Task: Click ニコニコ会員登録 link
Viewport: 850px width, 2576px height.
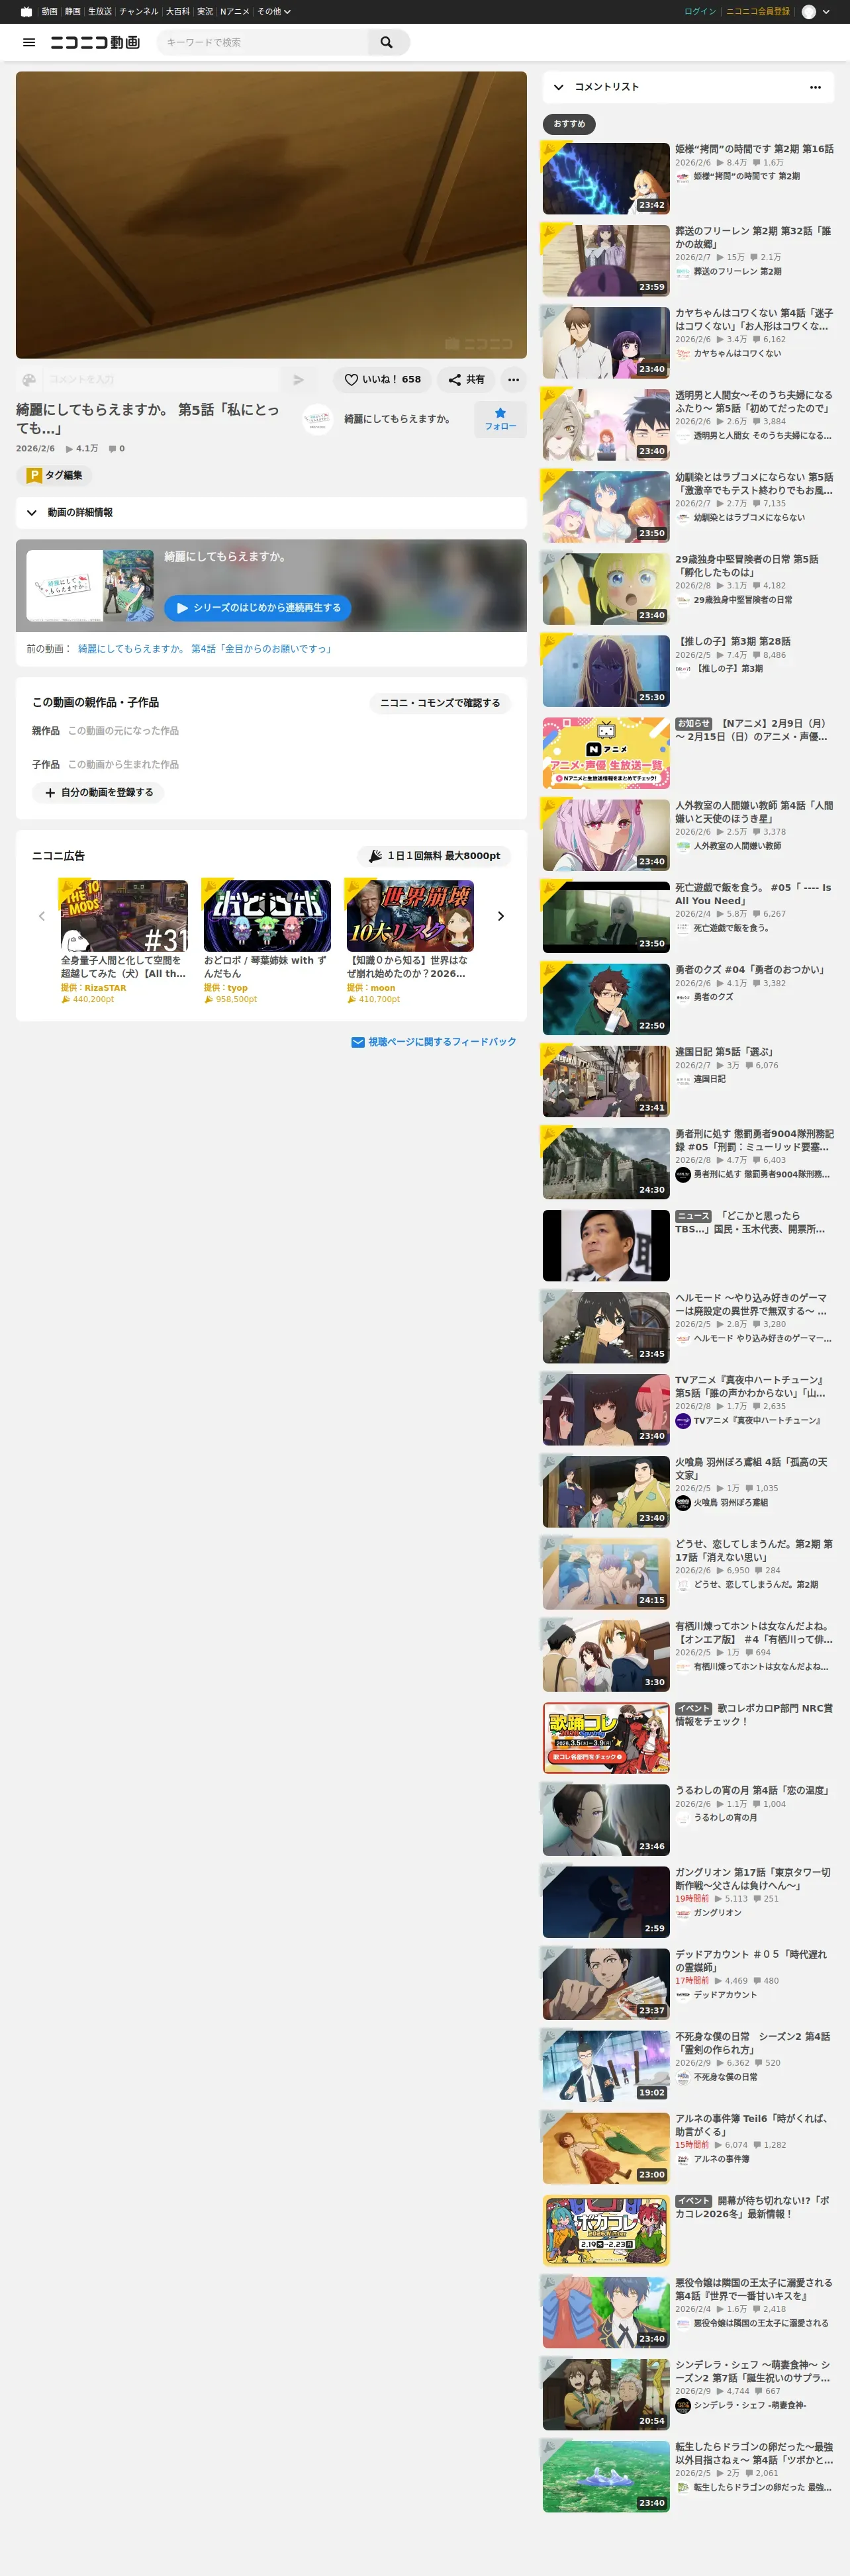Action: (x=758, y=12)
